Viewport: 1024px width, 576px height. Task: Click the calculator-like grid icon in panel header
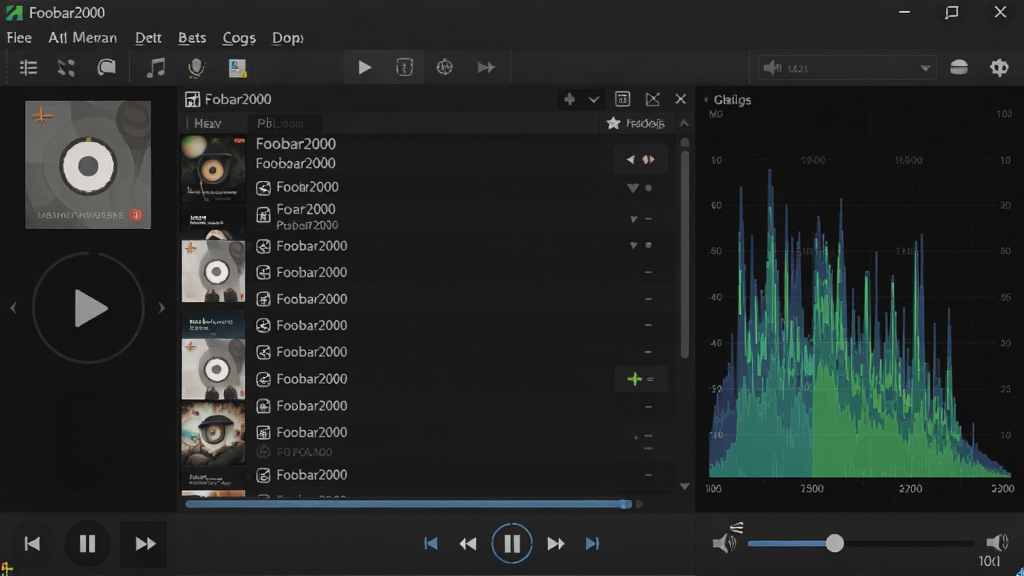(x=622, y=99)
